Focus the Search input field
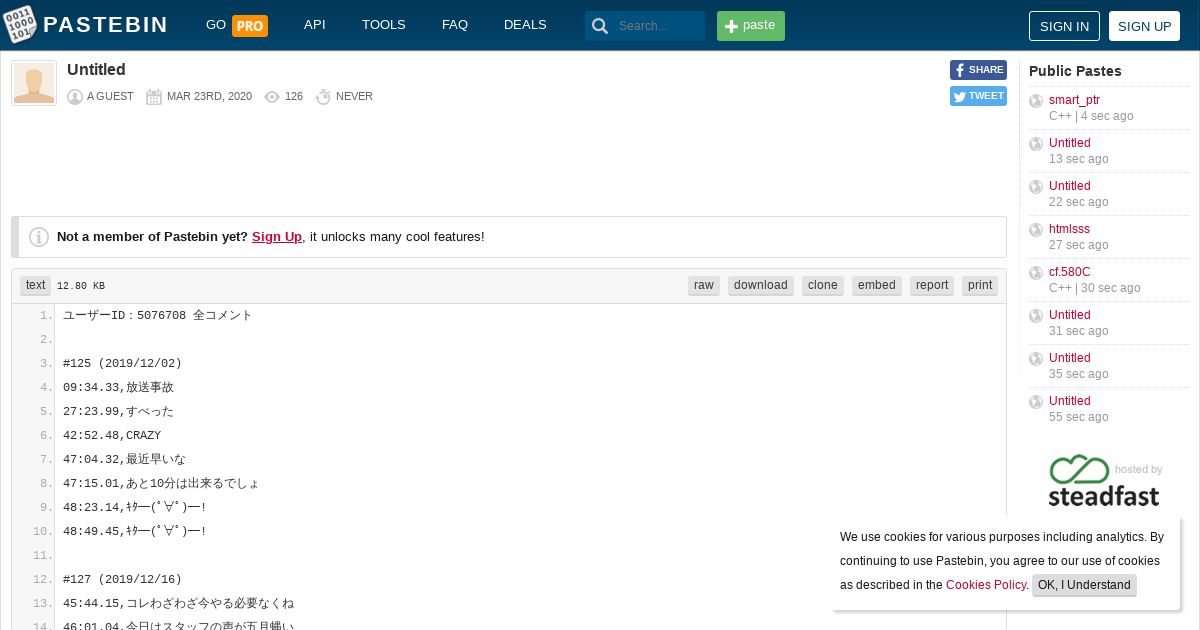This screenshot has height=630, width=1200. [658, 26]
